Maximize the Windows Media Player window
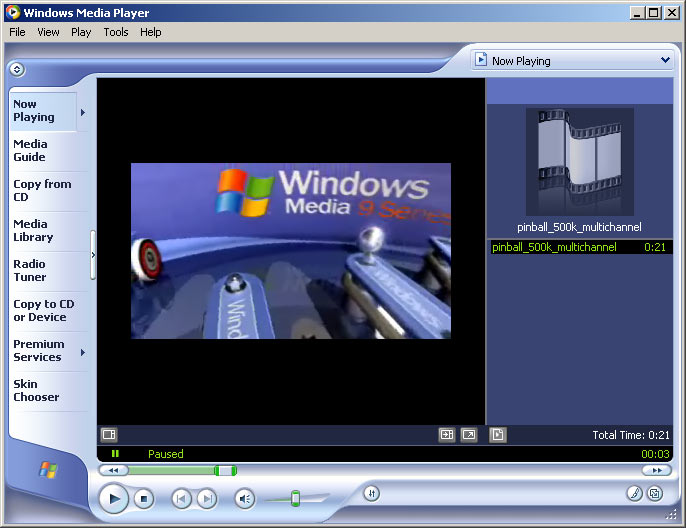This screenshot has height=528, width=686. [x=654, y=13]
